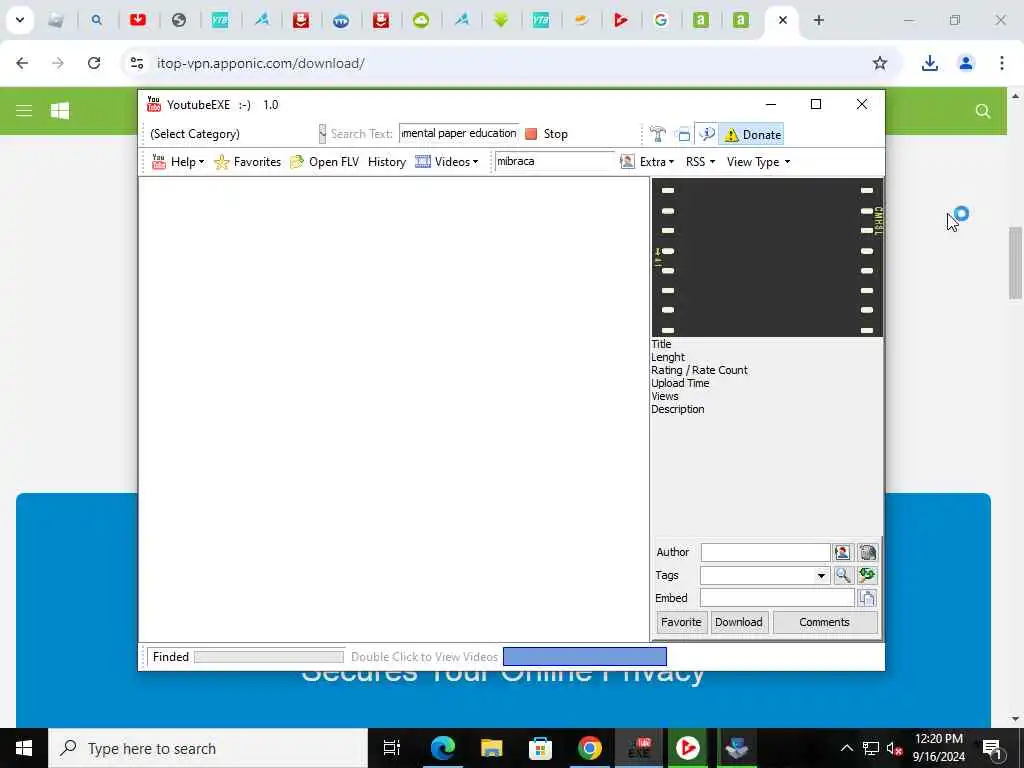Open a new Chrome tab with plus
The width and height of the screenshot is (1024, 768).
point(818,20)
